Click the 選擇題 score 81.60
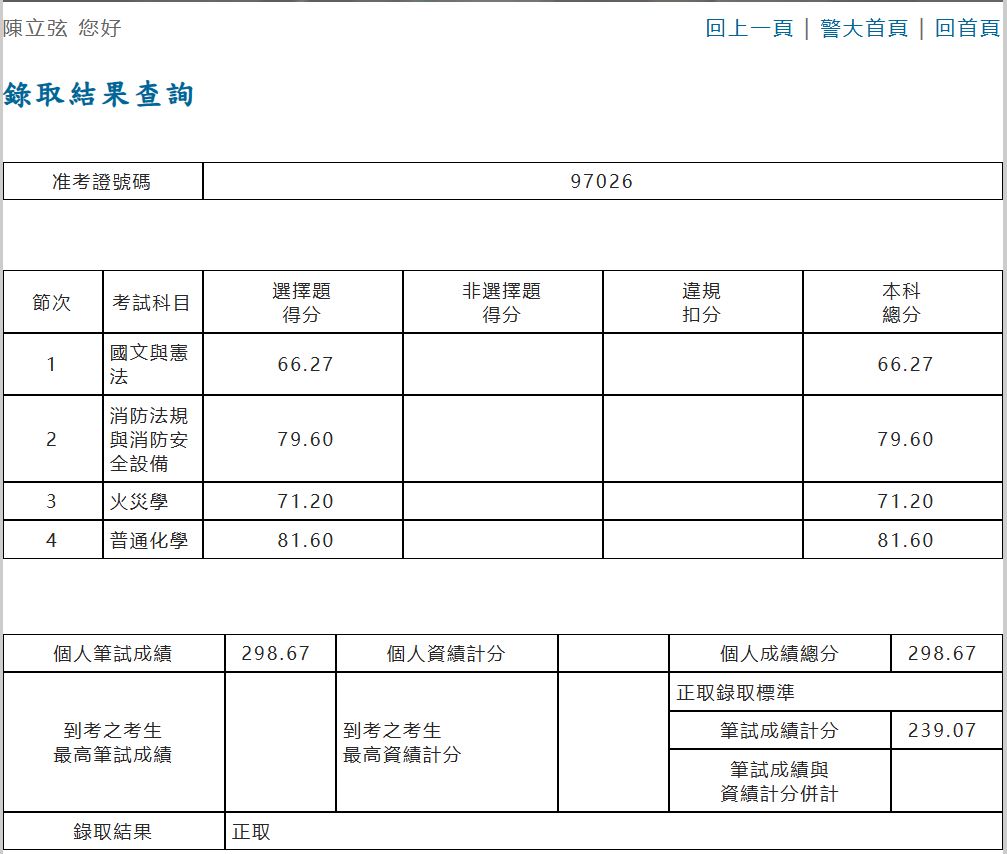 305,540
